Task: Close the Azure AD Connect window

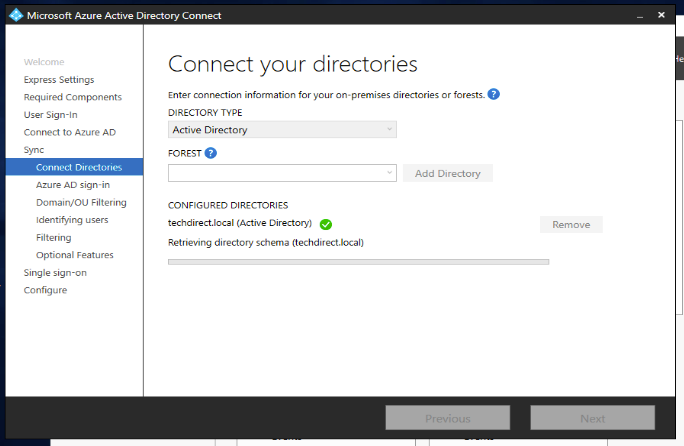Action: tap(661, 15)
